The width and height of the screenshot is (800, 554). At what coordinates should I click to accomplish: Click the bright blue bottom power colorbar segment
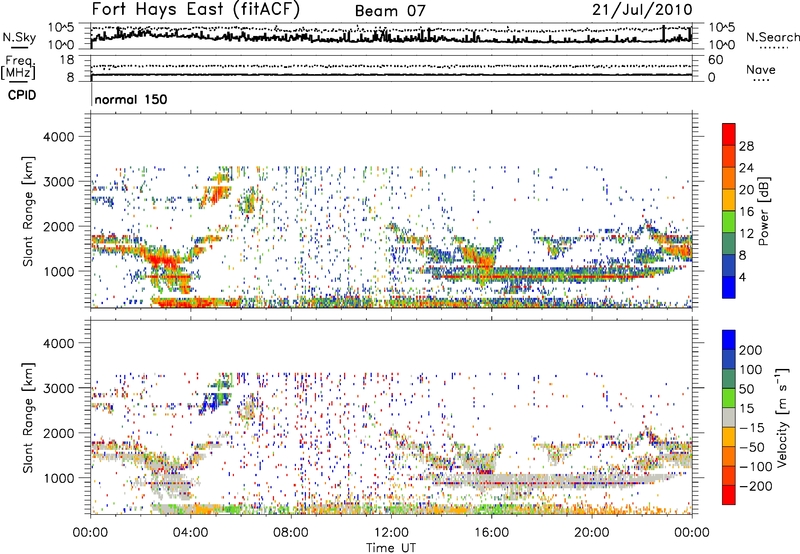[x=729, y=287]
